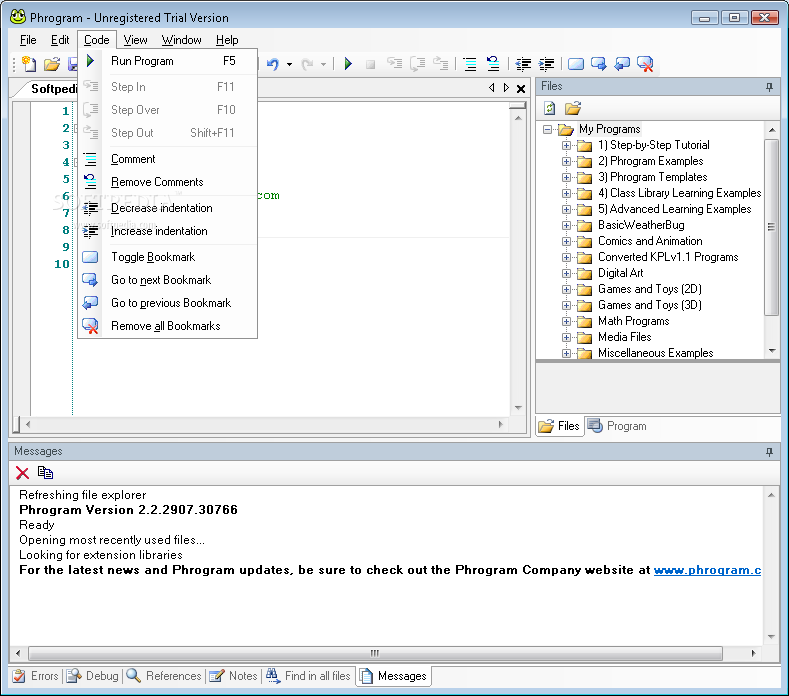Click the Step Out toolbar icon
The height and width of the screenshot is (696, 789).
[x=440, y=63]
